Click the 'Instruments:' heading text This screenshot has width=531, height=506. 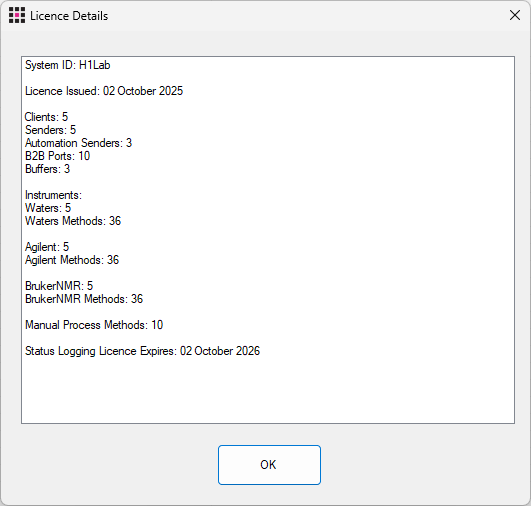click(x=53, y=195)
